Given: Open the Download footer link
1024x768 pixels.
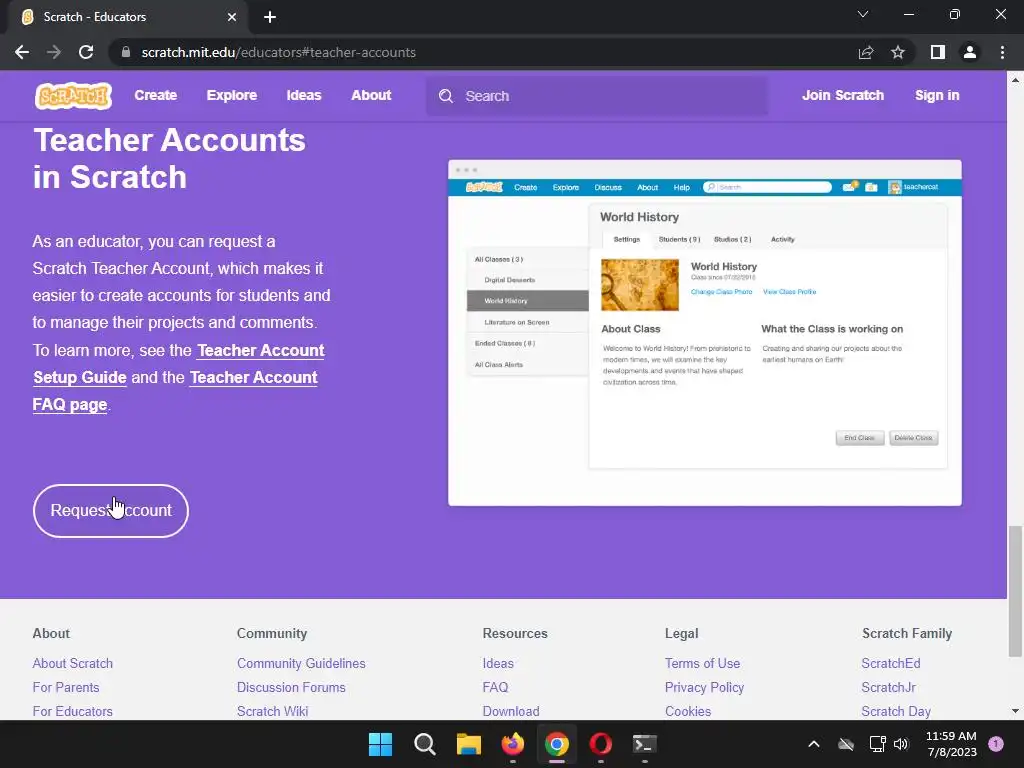Looking at the screenshot, I should (x=511, y=711).
